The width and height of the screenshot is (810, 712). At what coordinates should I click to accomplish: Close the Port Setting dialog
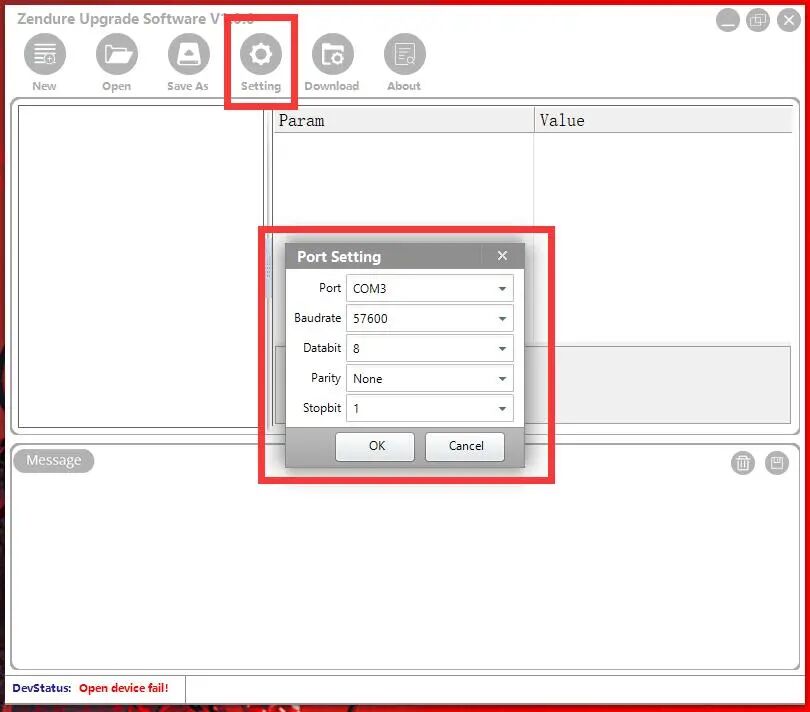pyautogui.click(x=502, y=255)
